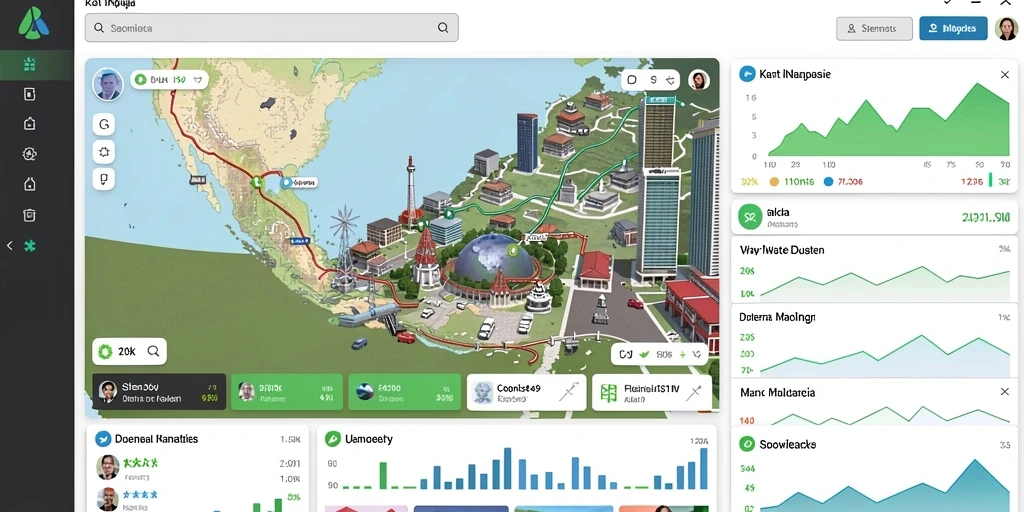Go to the home icon in sidebar
The width and height of the screenshot is (1024, 512).
tap(29, 123)
